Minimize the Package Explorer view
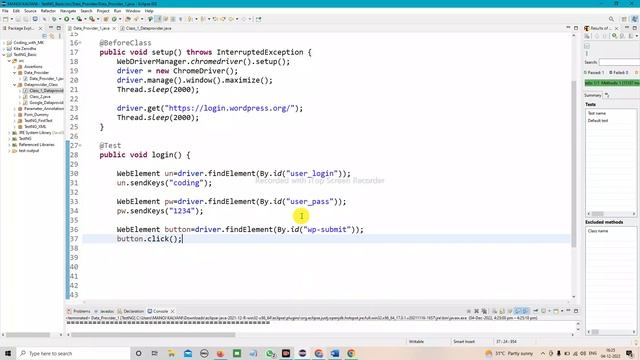Screen dimensions: 640x360 51,28
